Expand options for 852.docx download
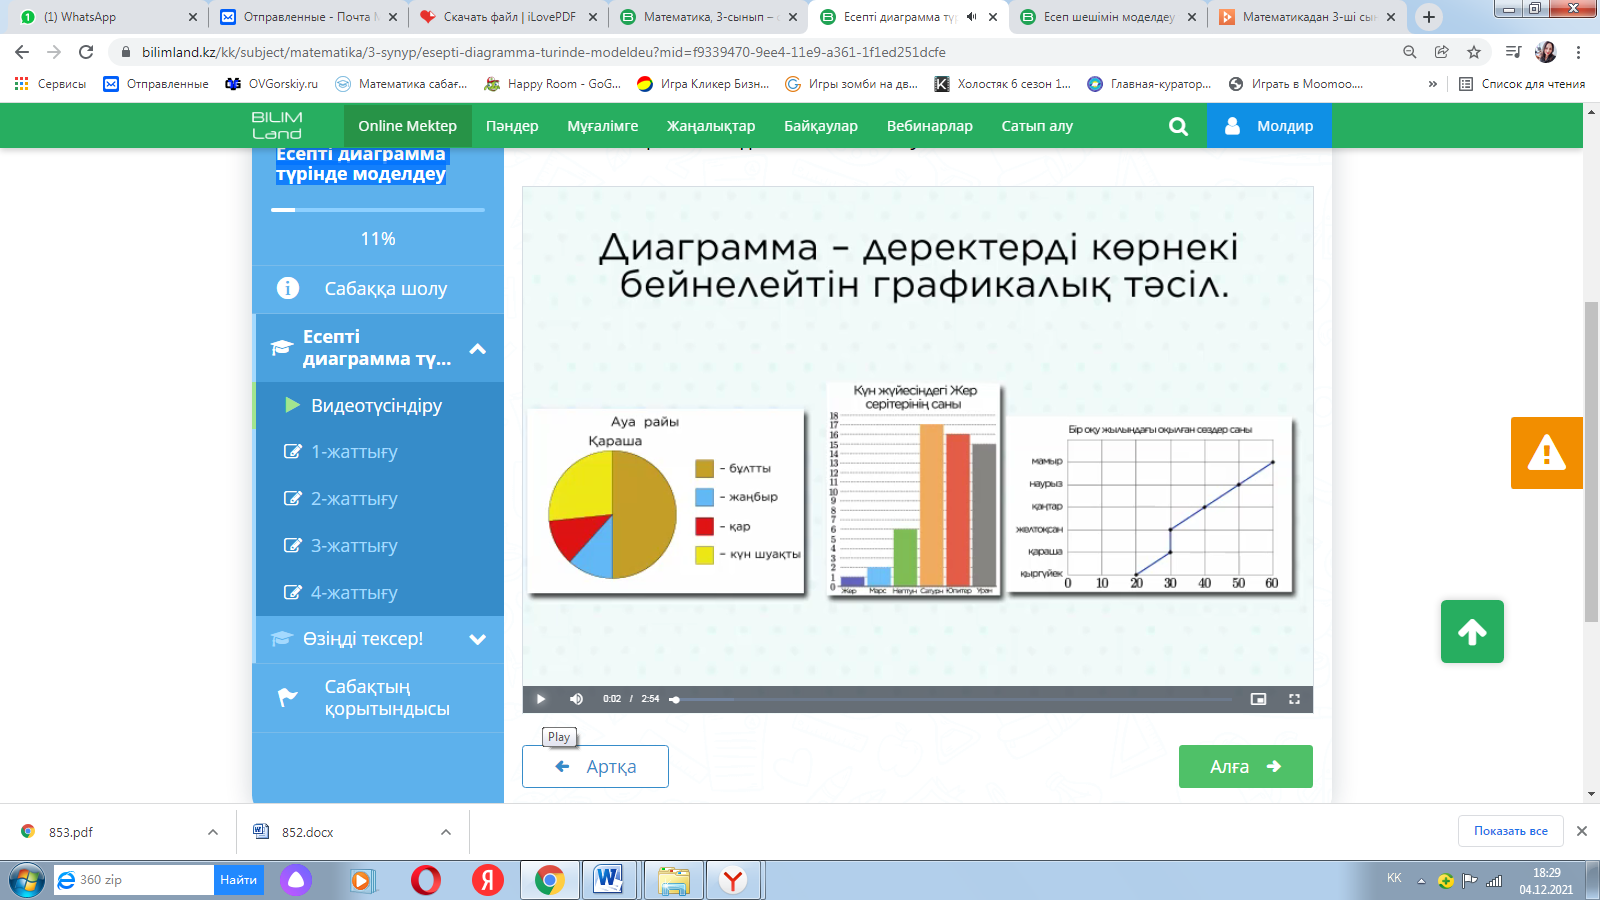The height and width of the screenshot is (900, 1600). pos(446,832)
